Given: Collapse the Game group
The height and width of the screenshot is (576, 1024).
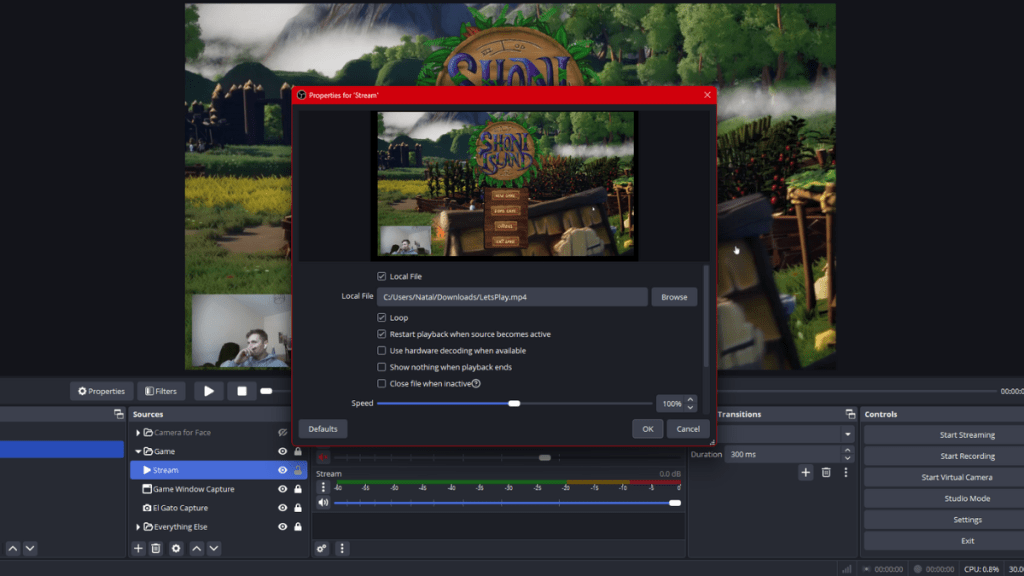Looking at the screenshot, I should click(x=138, y=451).
